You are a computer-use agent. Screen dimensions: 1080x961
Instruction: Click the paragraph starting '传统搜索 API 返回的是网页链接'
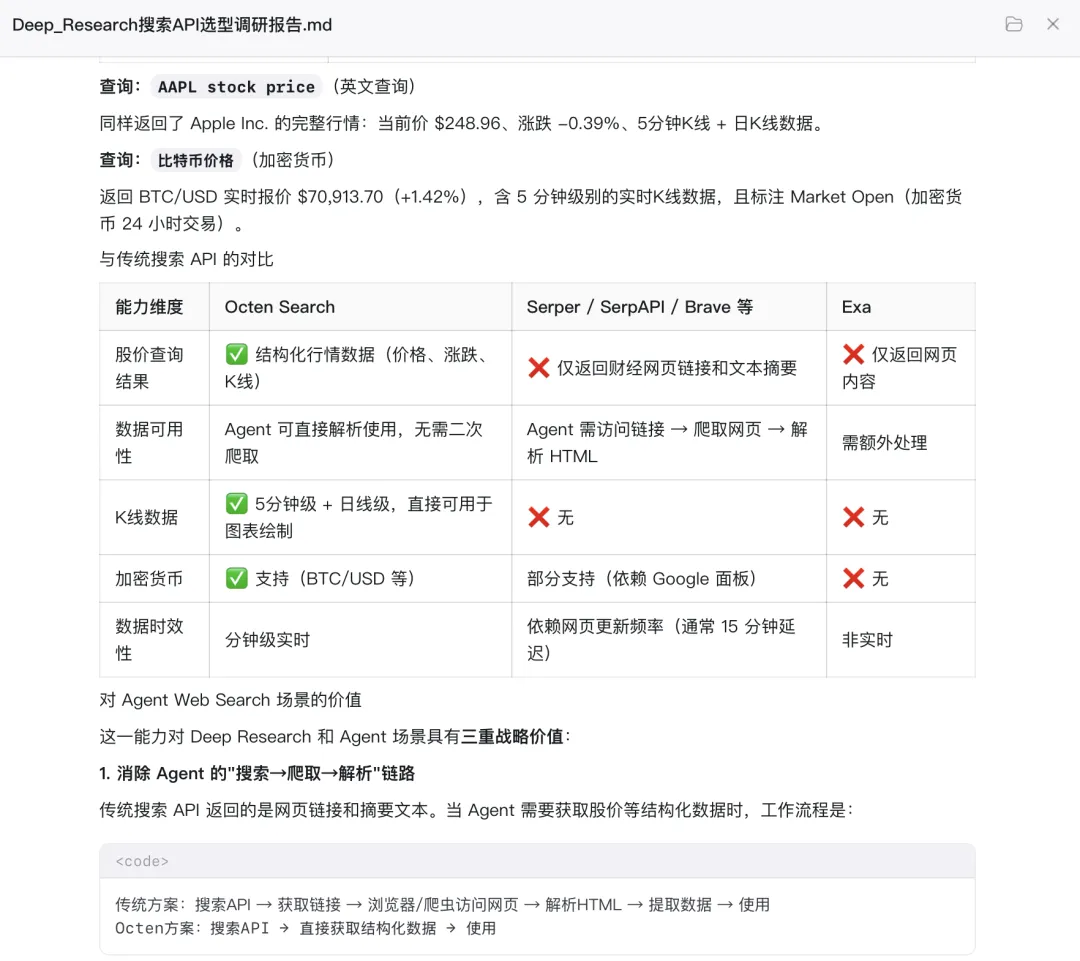point(477,810)
